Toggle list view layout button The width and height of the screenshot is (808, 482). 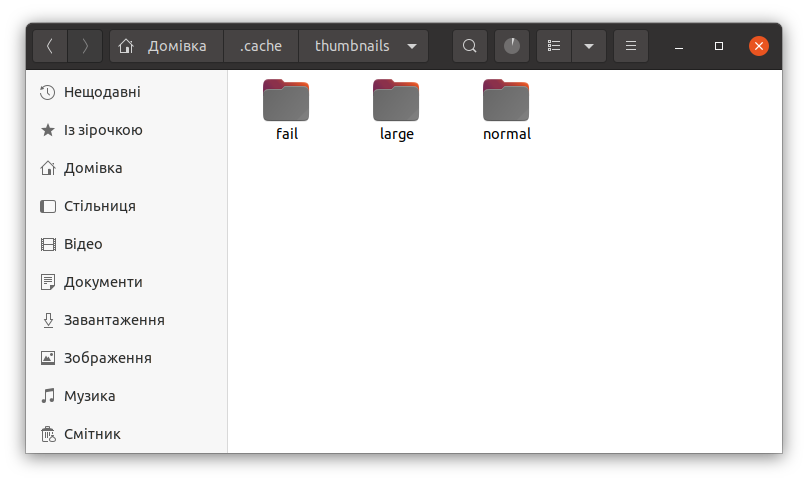coord(554,46)
